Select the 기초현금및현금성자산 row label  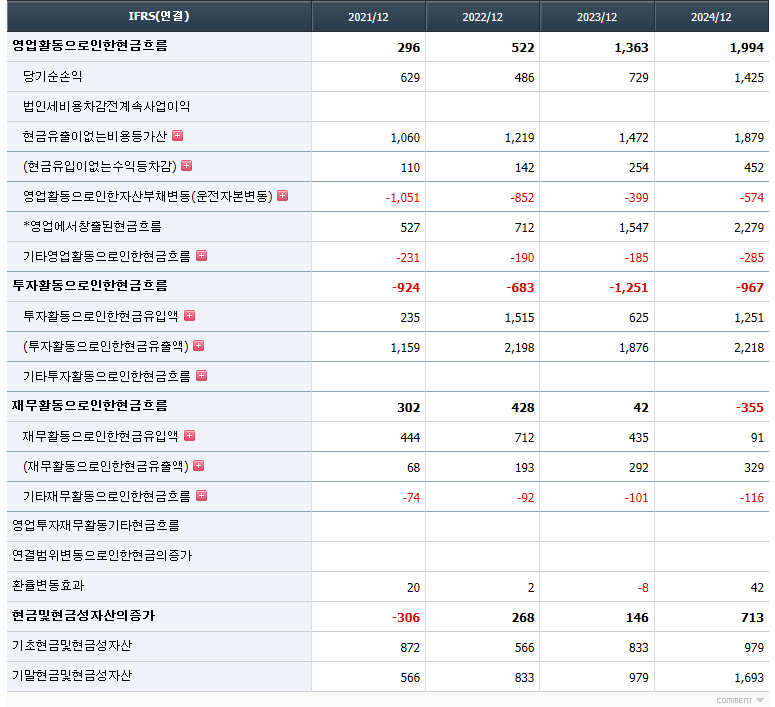(x=72, y=645)
